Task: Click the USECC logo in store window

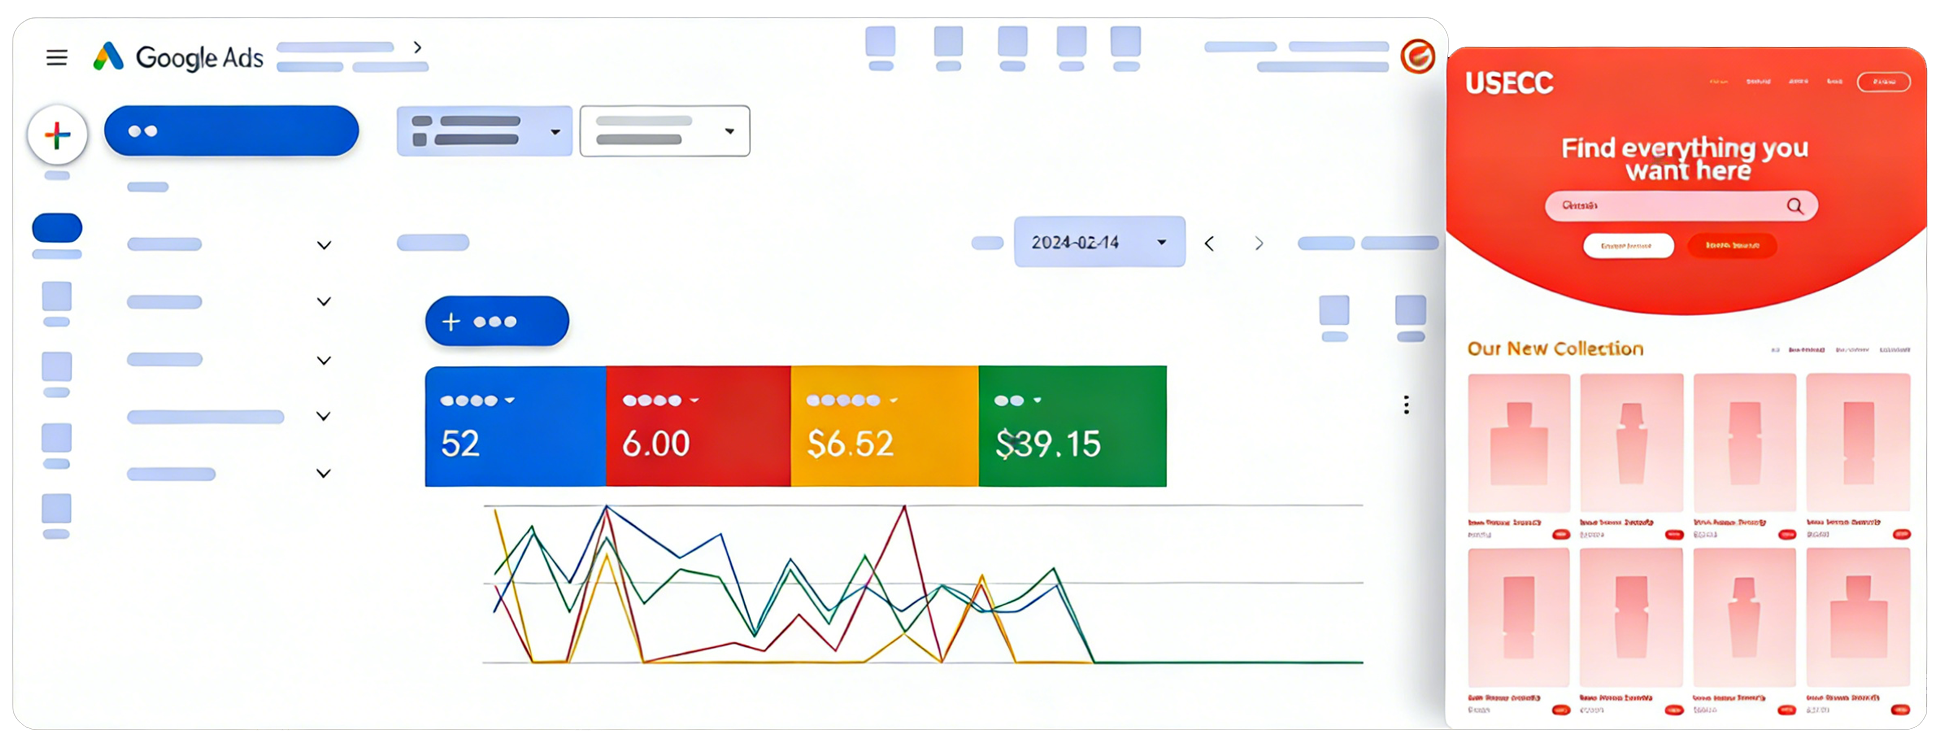Action: click(1509, 83)
